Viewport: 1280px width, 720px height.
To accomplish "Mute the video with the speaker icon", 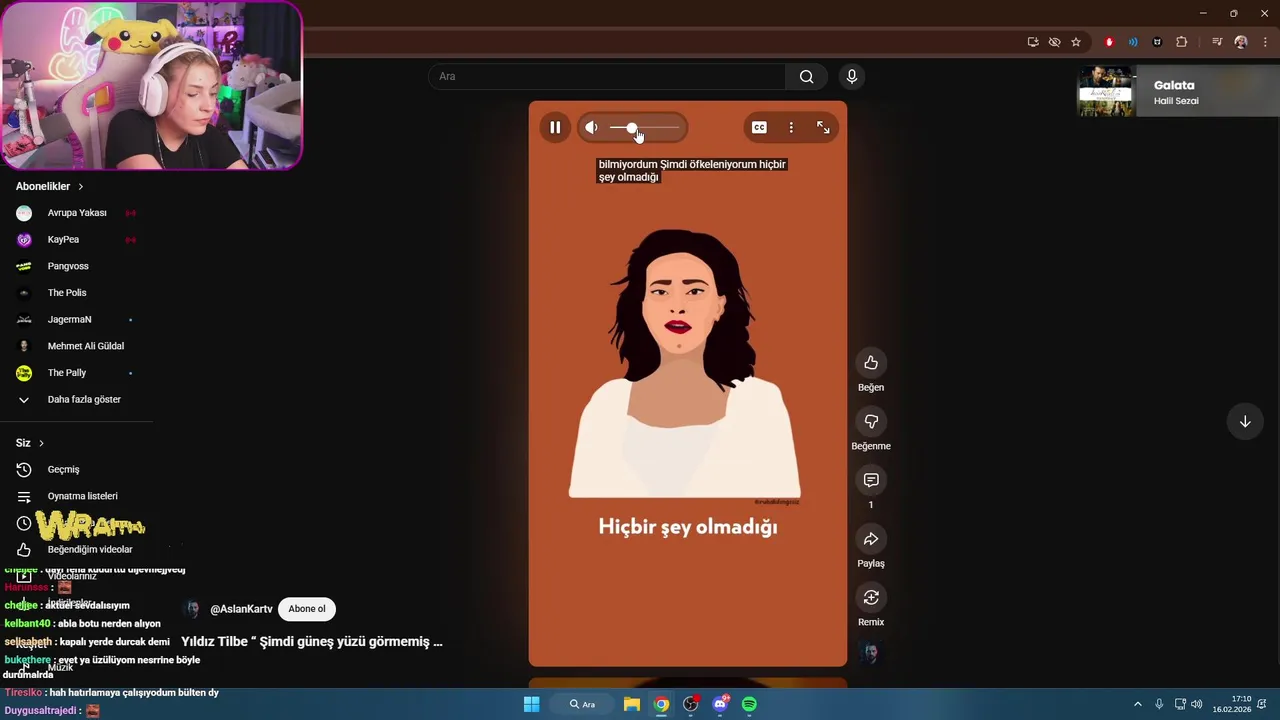I will pyautogui.click(x=591, y=127).
